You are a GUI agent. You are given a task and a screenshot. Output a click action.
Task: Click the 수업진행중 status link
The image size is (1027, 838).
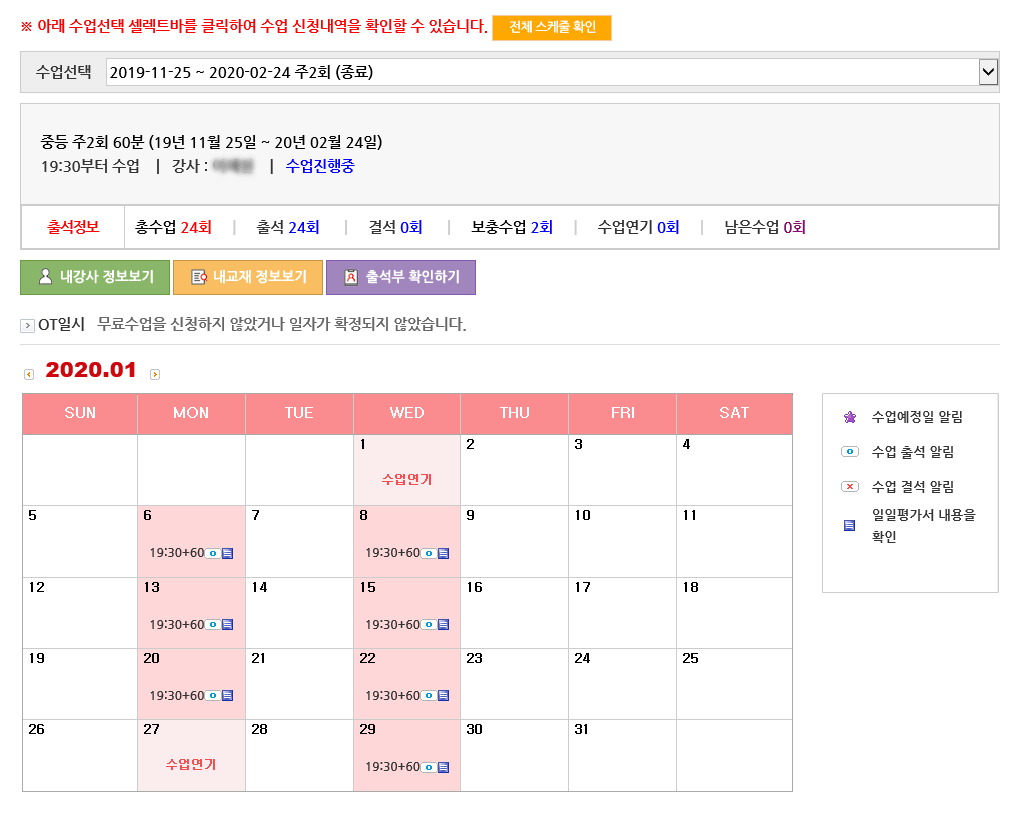[320, 166]
